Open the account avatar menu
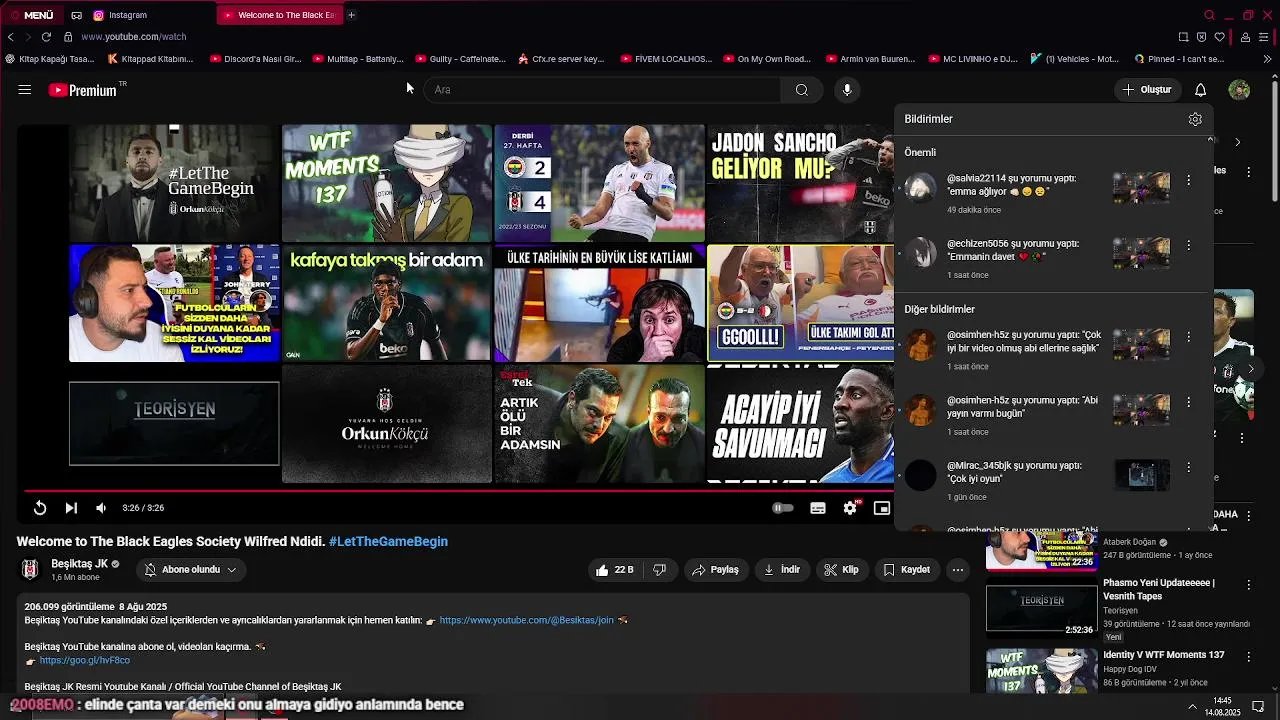The image size is (1280, 720). 1239,90
